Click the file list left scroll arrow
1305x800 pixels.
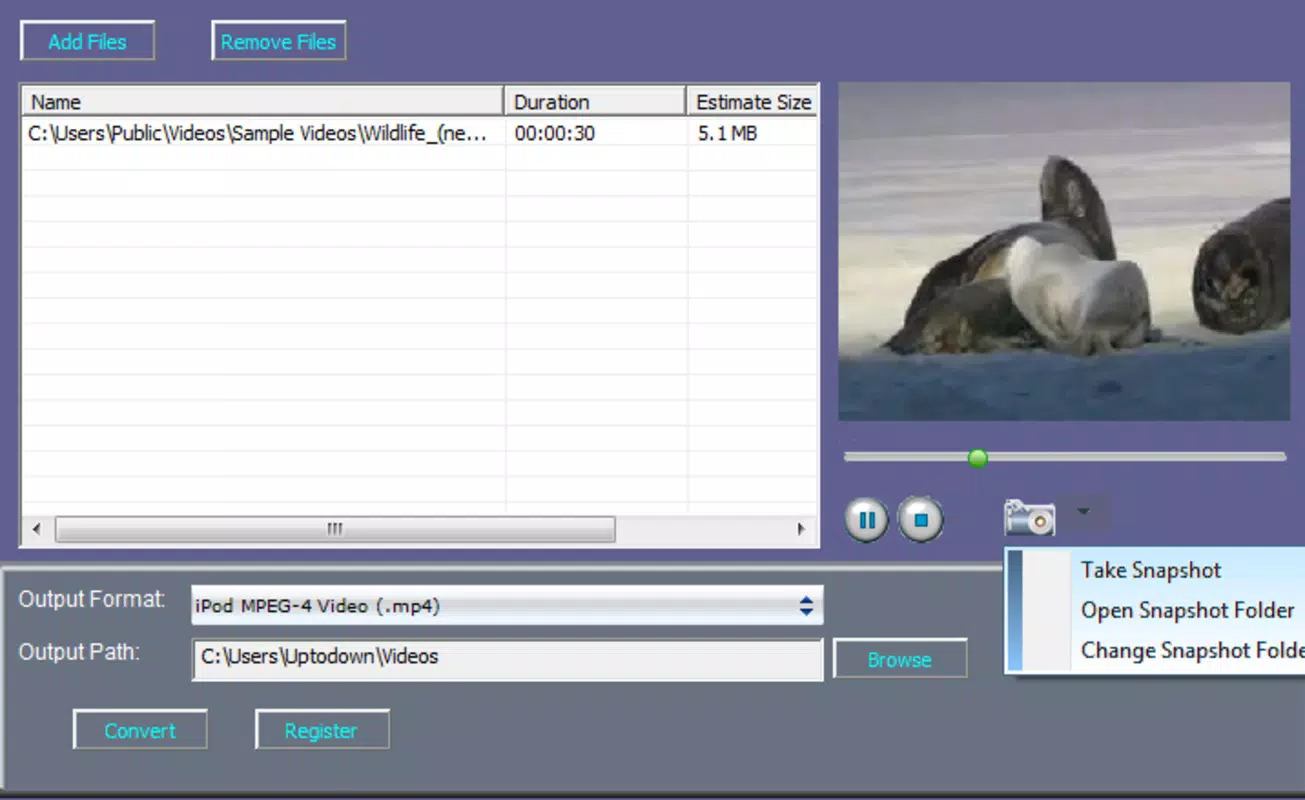[37, 529]
